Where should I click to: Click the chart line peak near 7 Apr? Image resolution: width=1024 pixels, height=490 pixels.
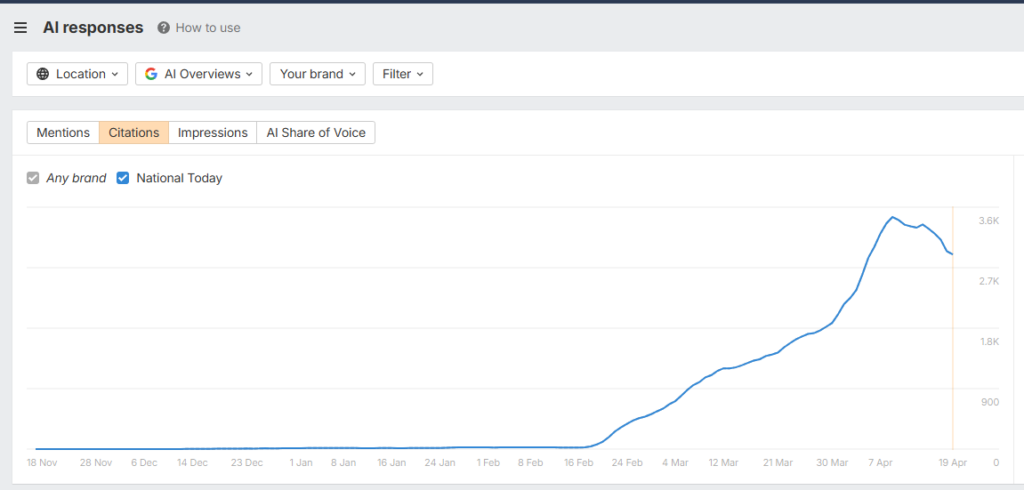click(892, 217)
